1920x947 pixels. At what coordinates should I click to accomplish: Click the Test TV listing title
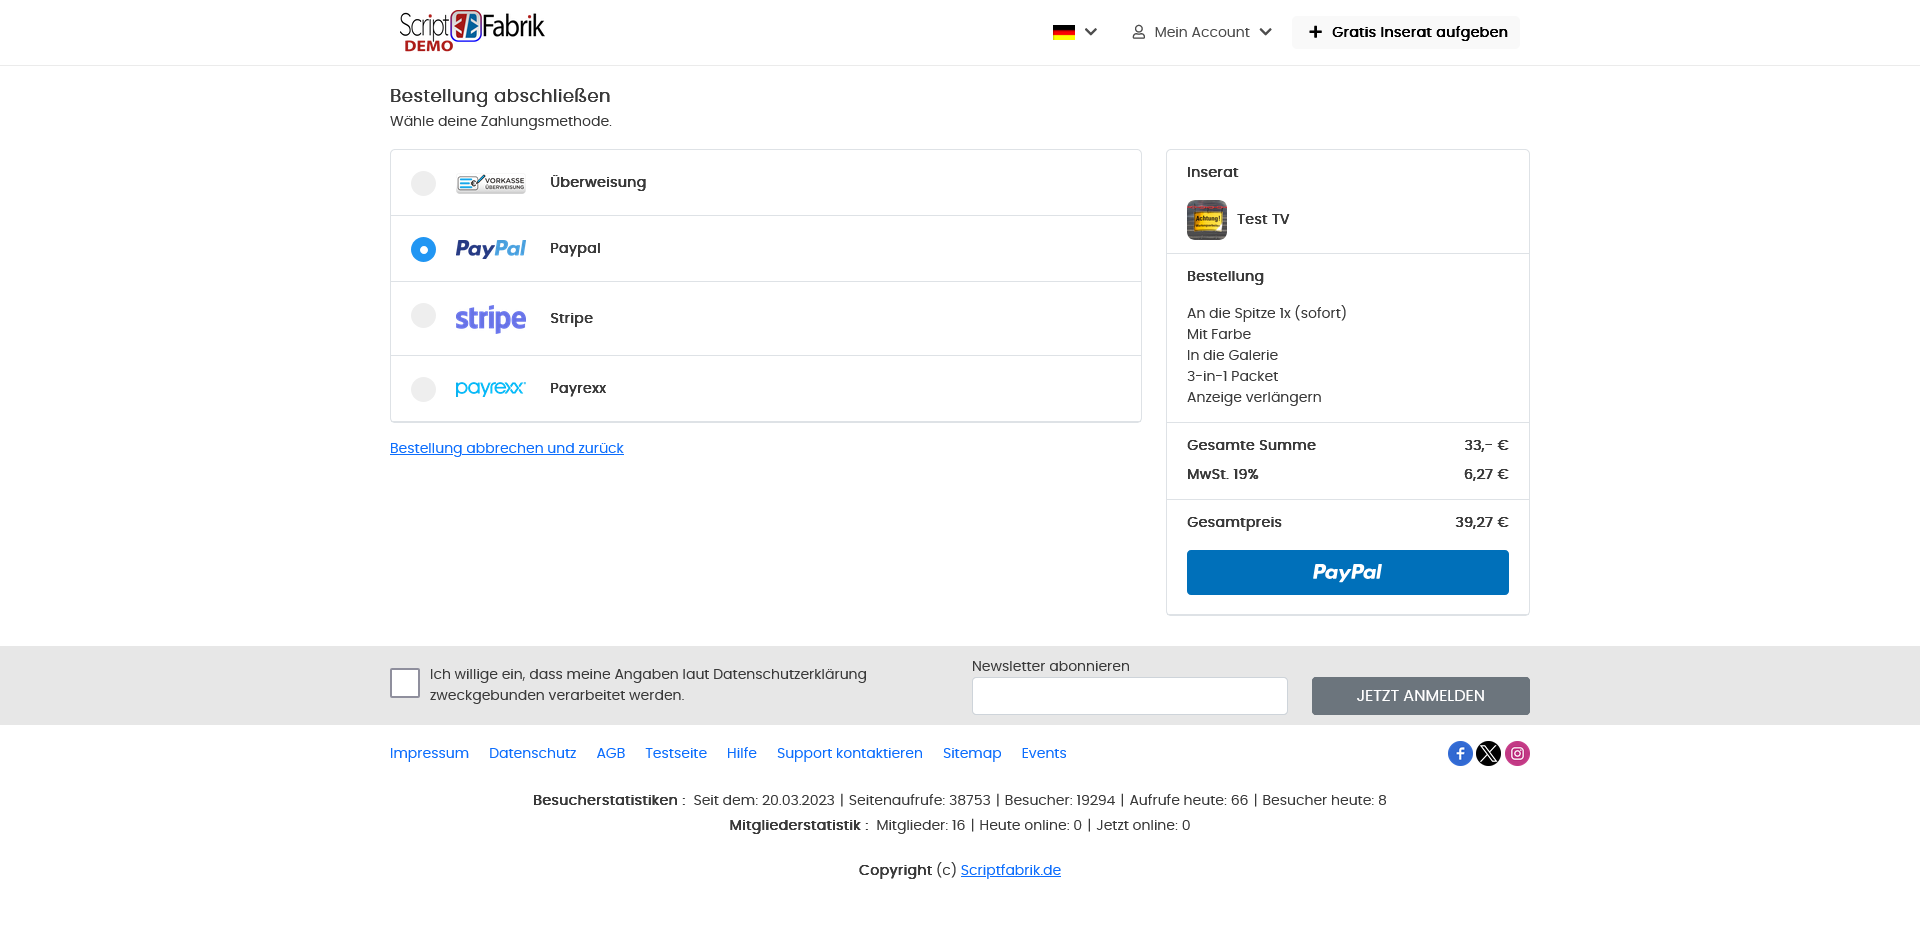pos(1263,219)
